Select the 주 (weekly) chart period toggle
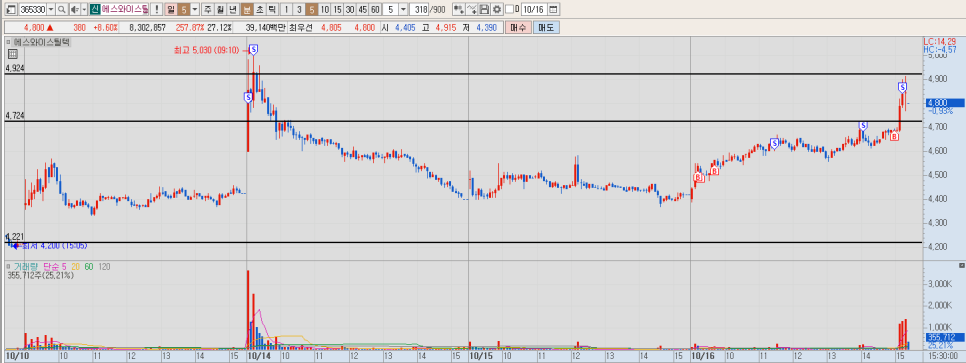 point(208,10)
